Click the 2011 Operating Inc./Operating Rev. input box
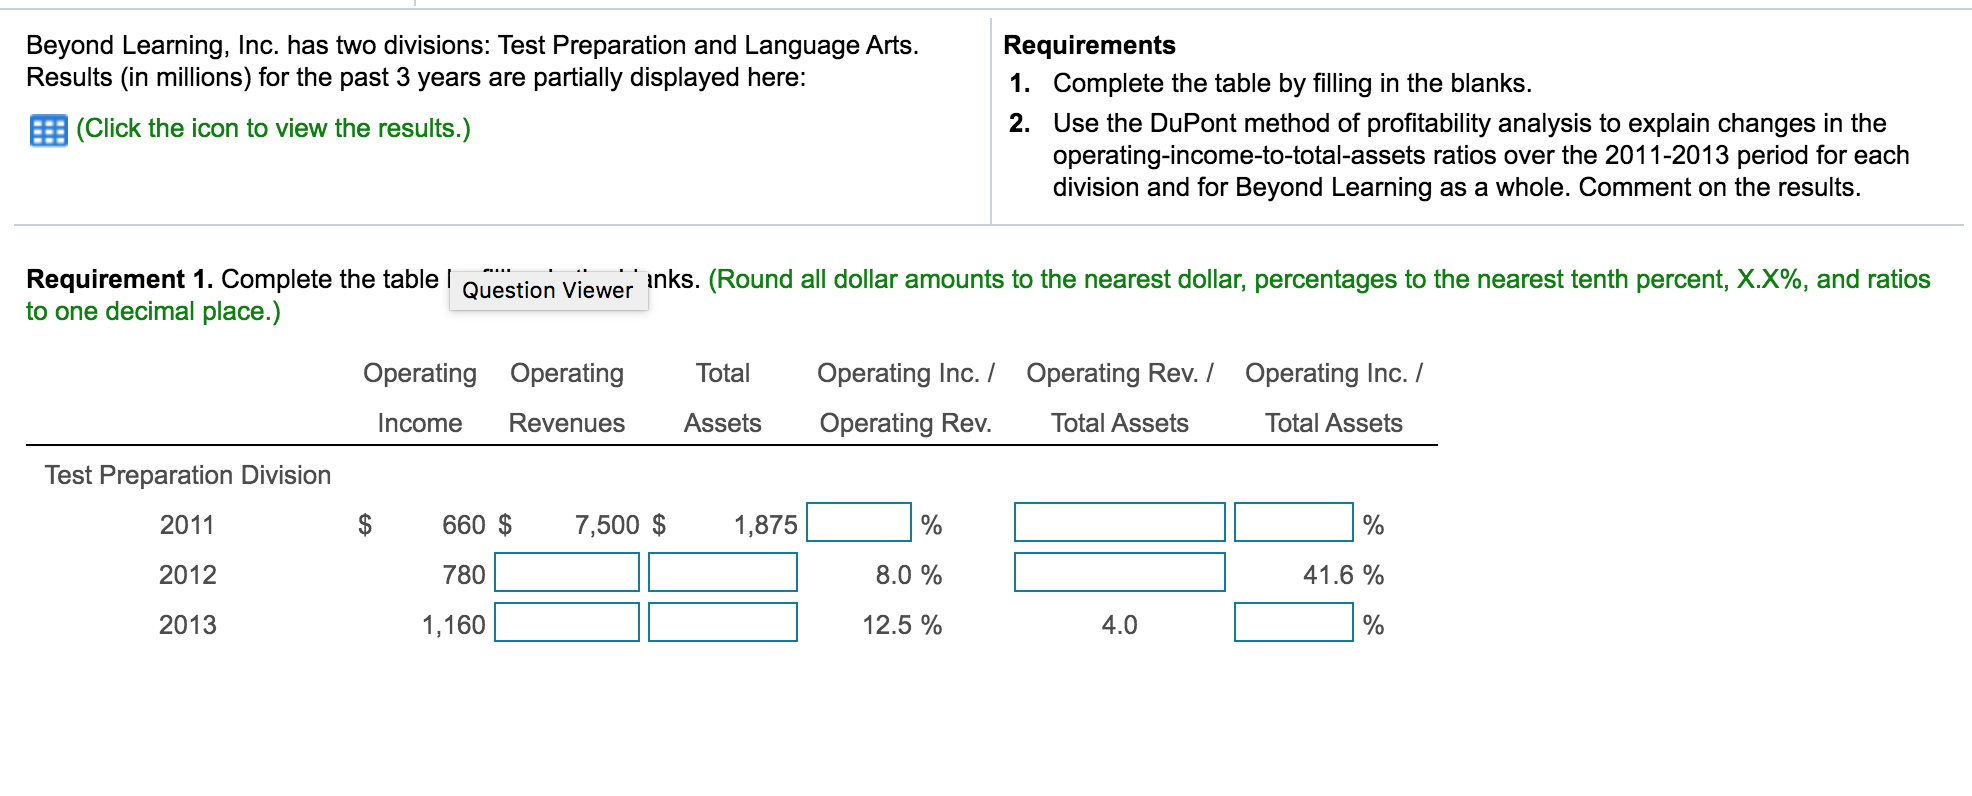1972x796 pixels. (860, 523)
